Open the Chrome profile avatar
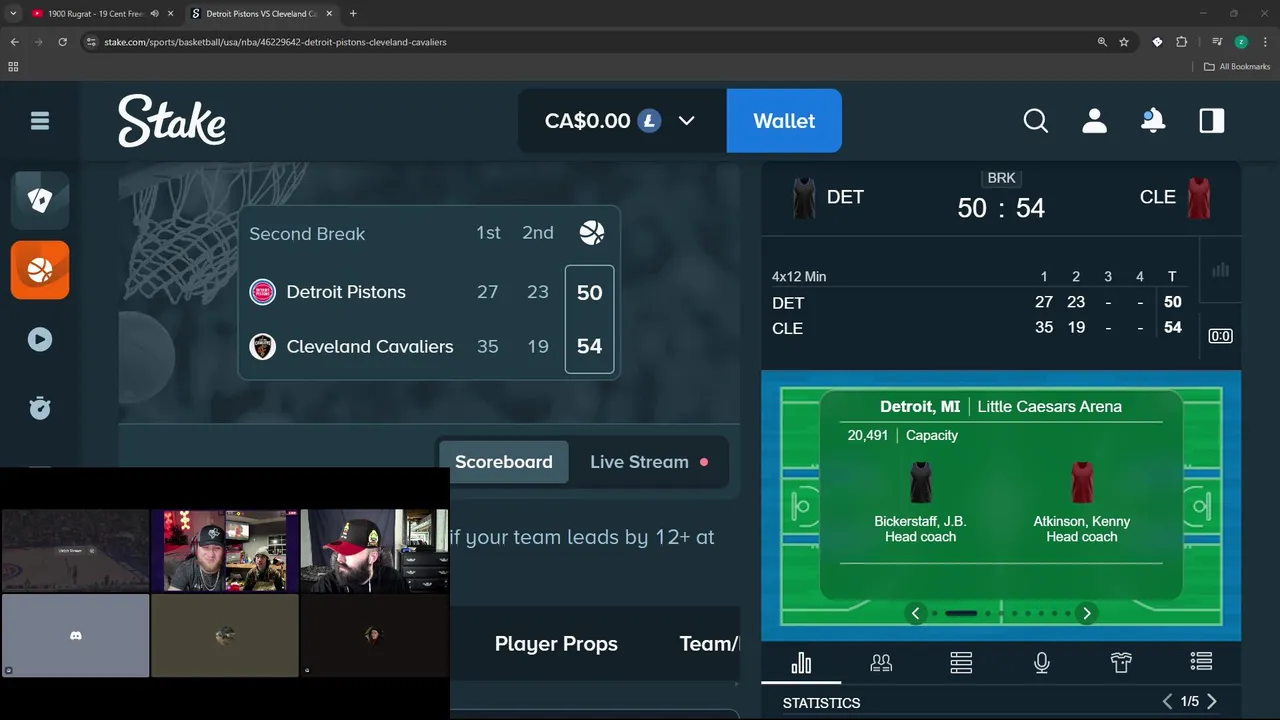The width and height of the screenshot is (1280, 720). click(1241, 42)
